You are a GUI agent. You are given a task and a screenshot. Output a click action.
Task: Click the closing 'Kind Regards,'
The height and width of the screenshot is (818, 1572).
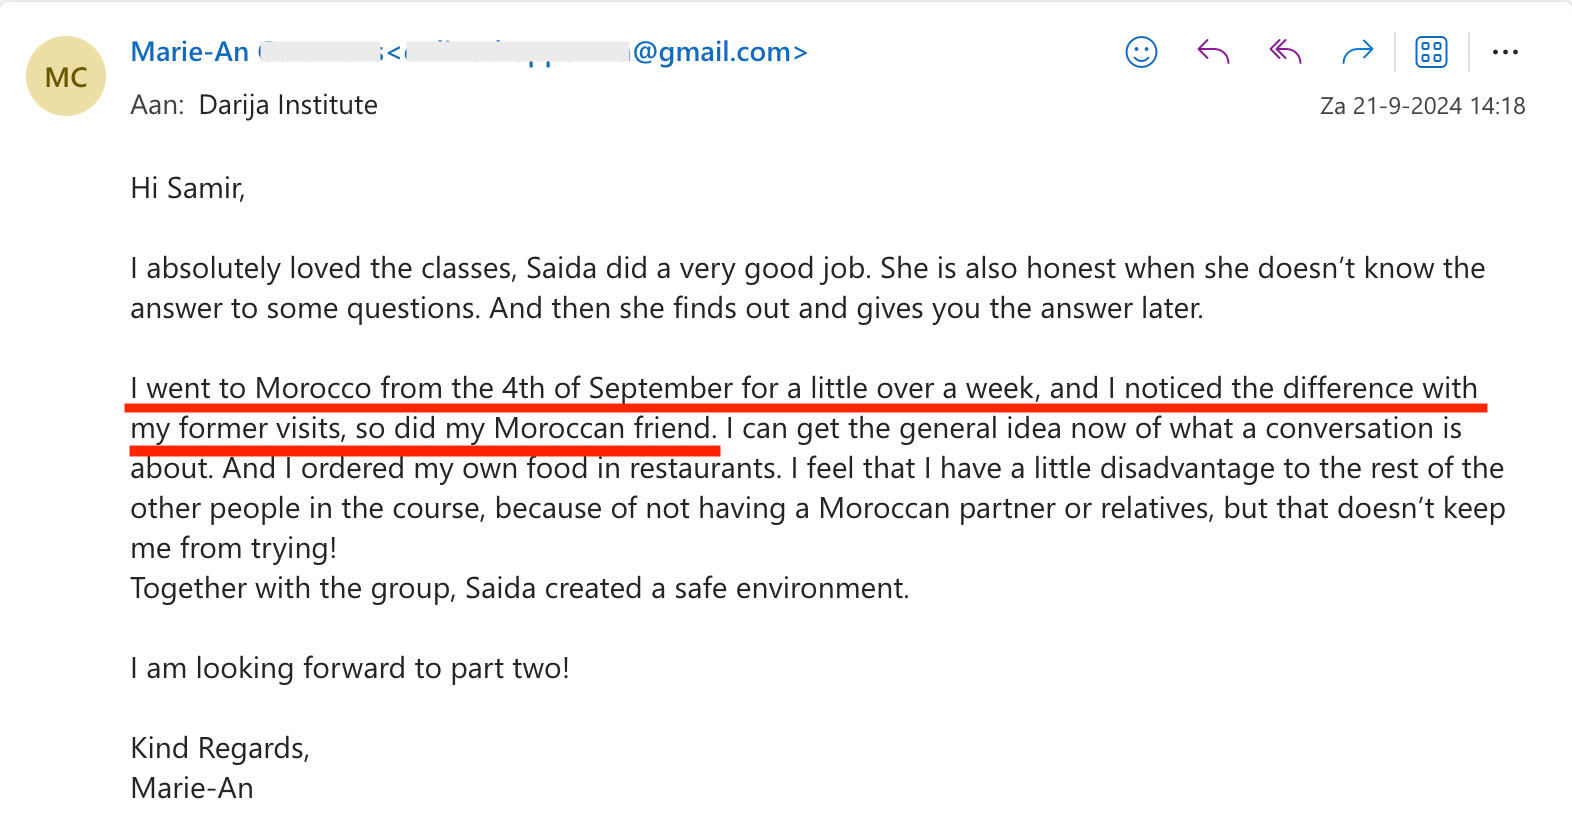220,748
